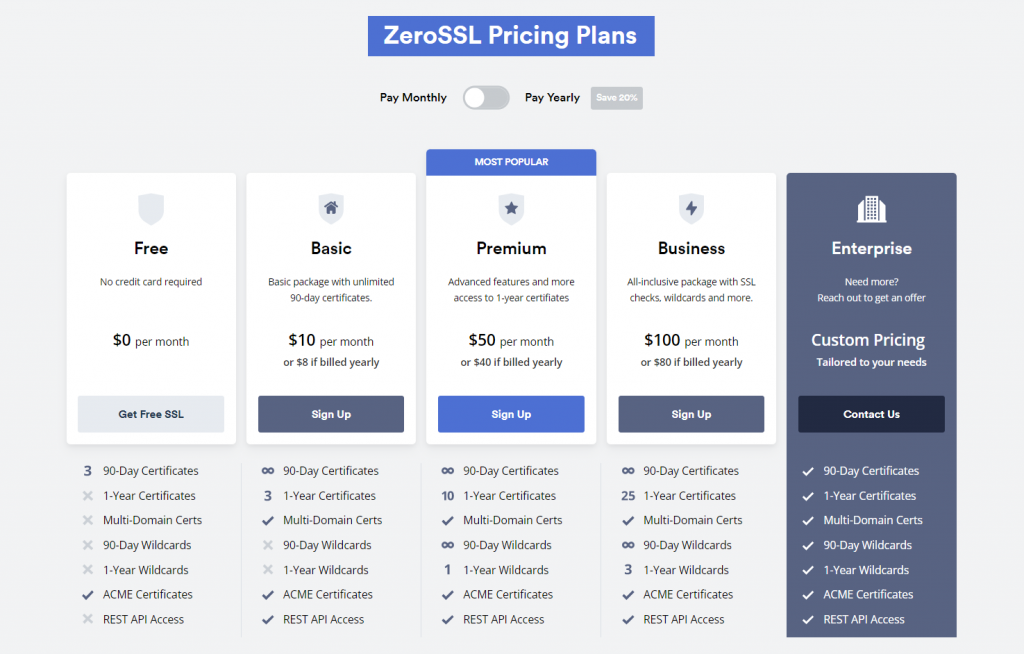Image resolution: width=1024 pixels, height=654 pixels.
Task: Click the Contact Us button
Action: [871, 414]
